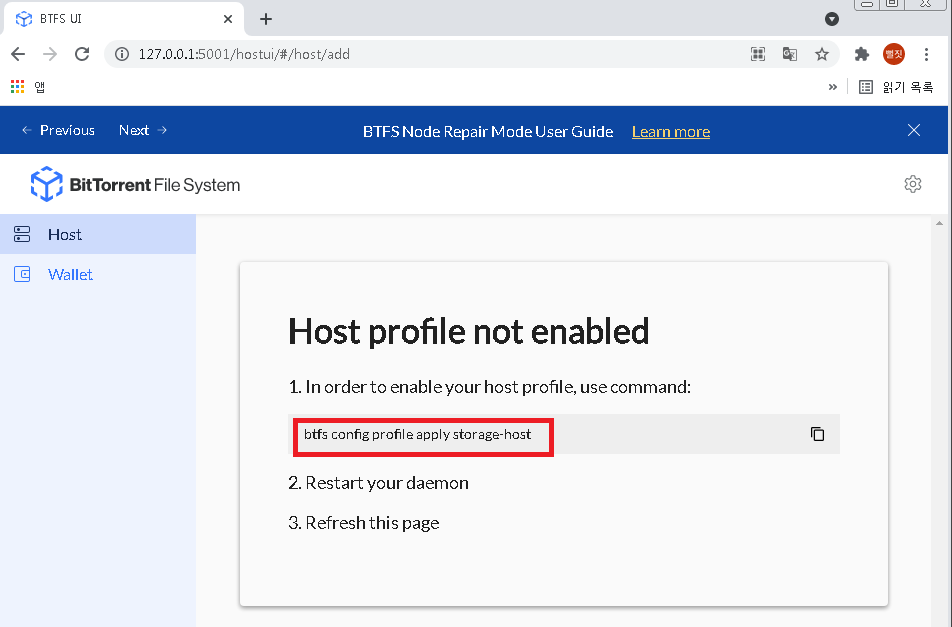Viewport: 952px width, 627px height.
Task: Open the apps grid shortcut
Action: [x=18, y=87]
